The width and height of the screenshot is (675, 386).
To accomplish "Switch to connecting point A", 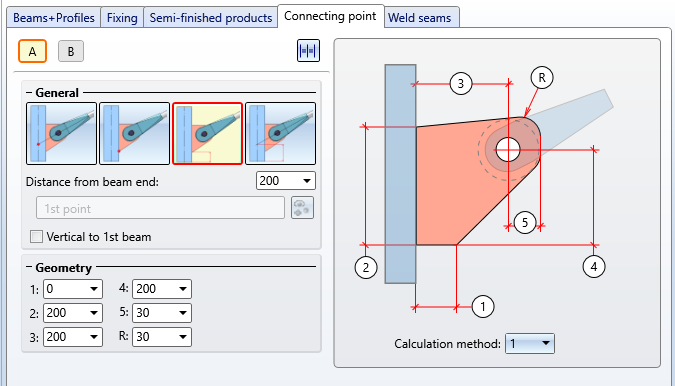I will 32,52.
